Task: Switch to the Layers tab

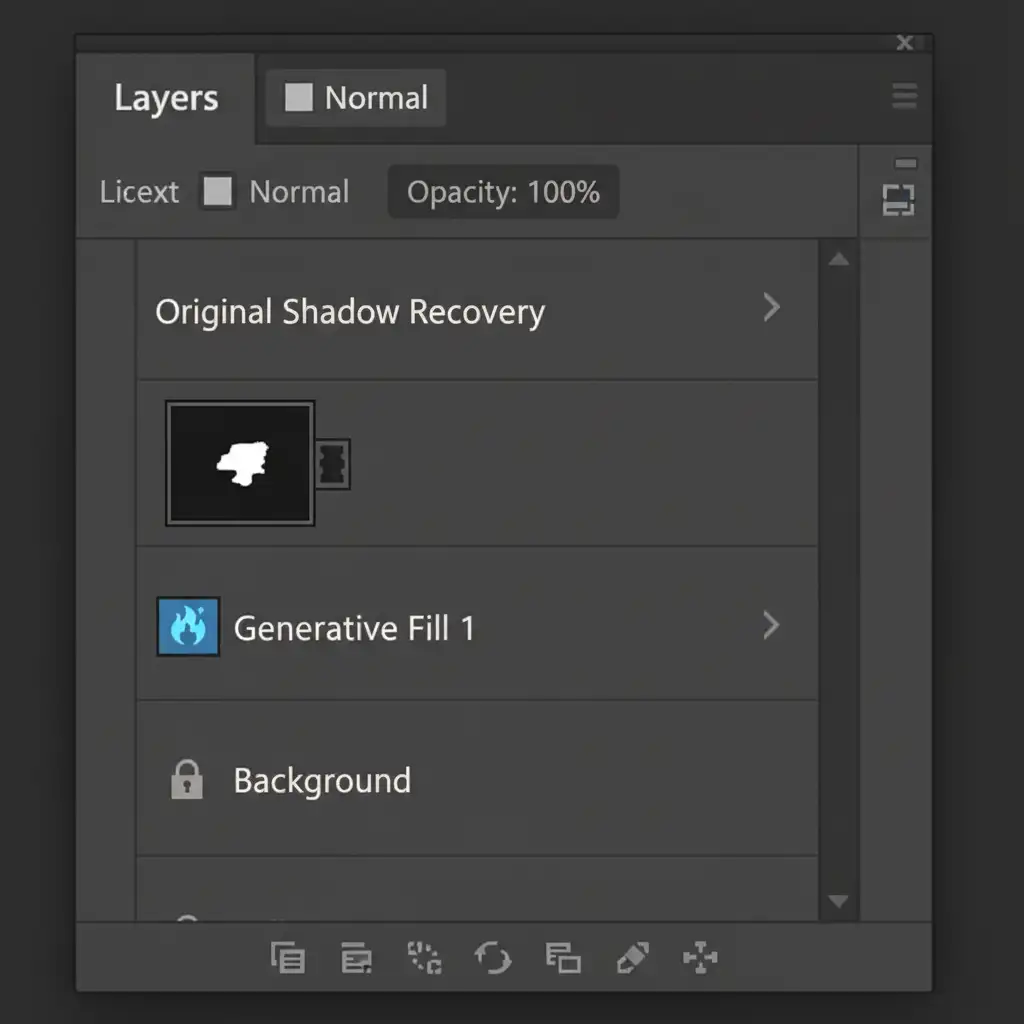Action: (166, 98)
